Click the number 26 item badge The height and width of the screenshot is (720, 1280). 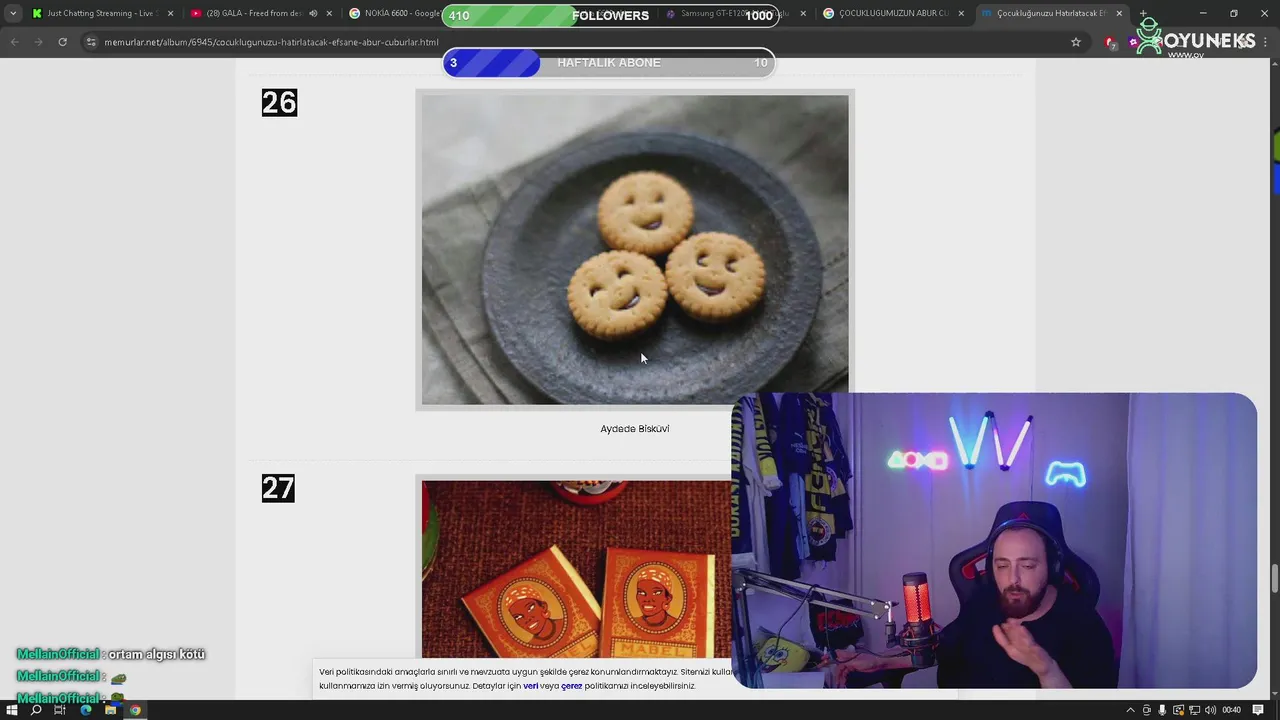(279, 103)
